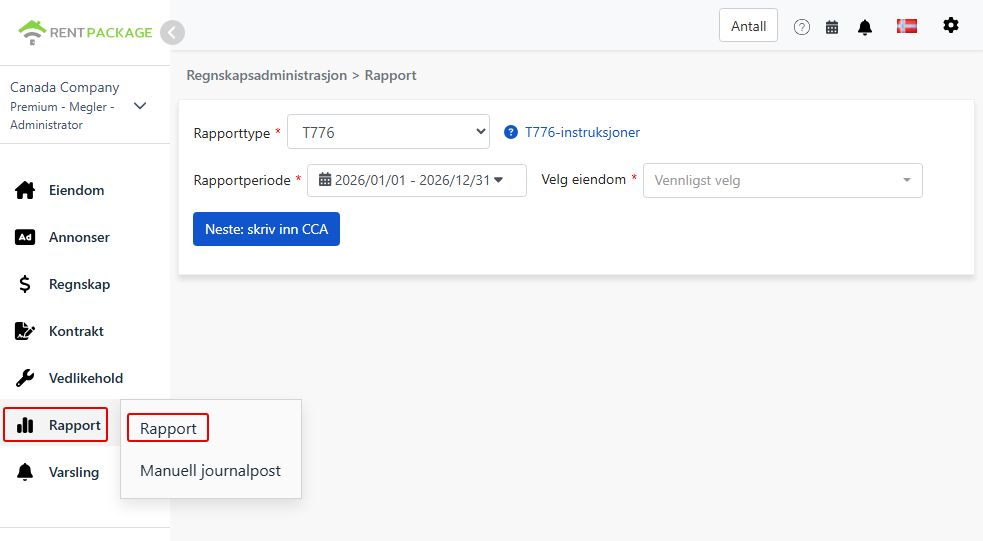The height and width of the screenshot is (541, 983).
Task: Click the Velg eiendom field label
Action: pos(584,179)
